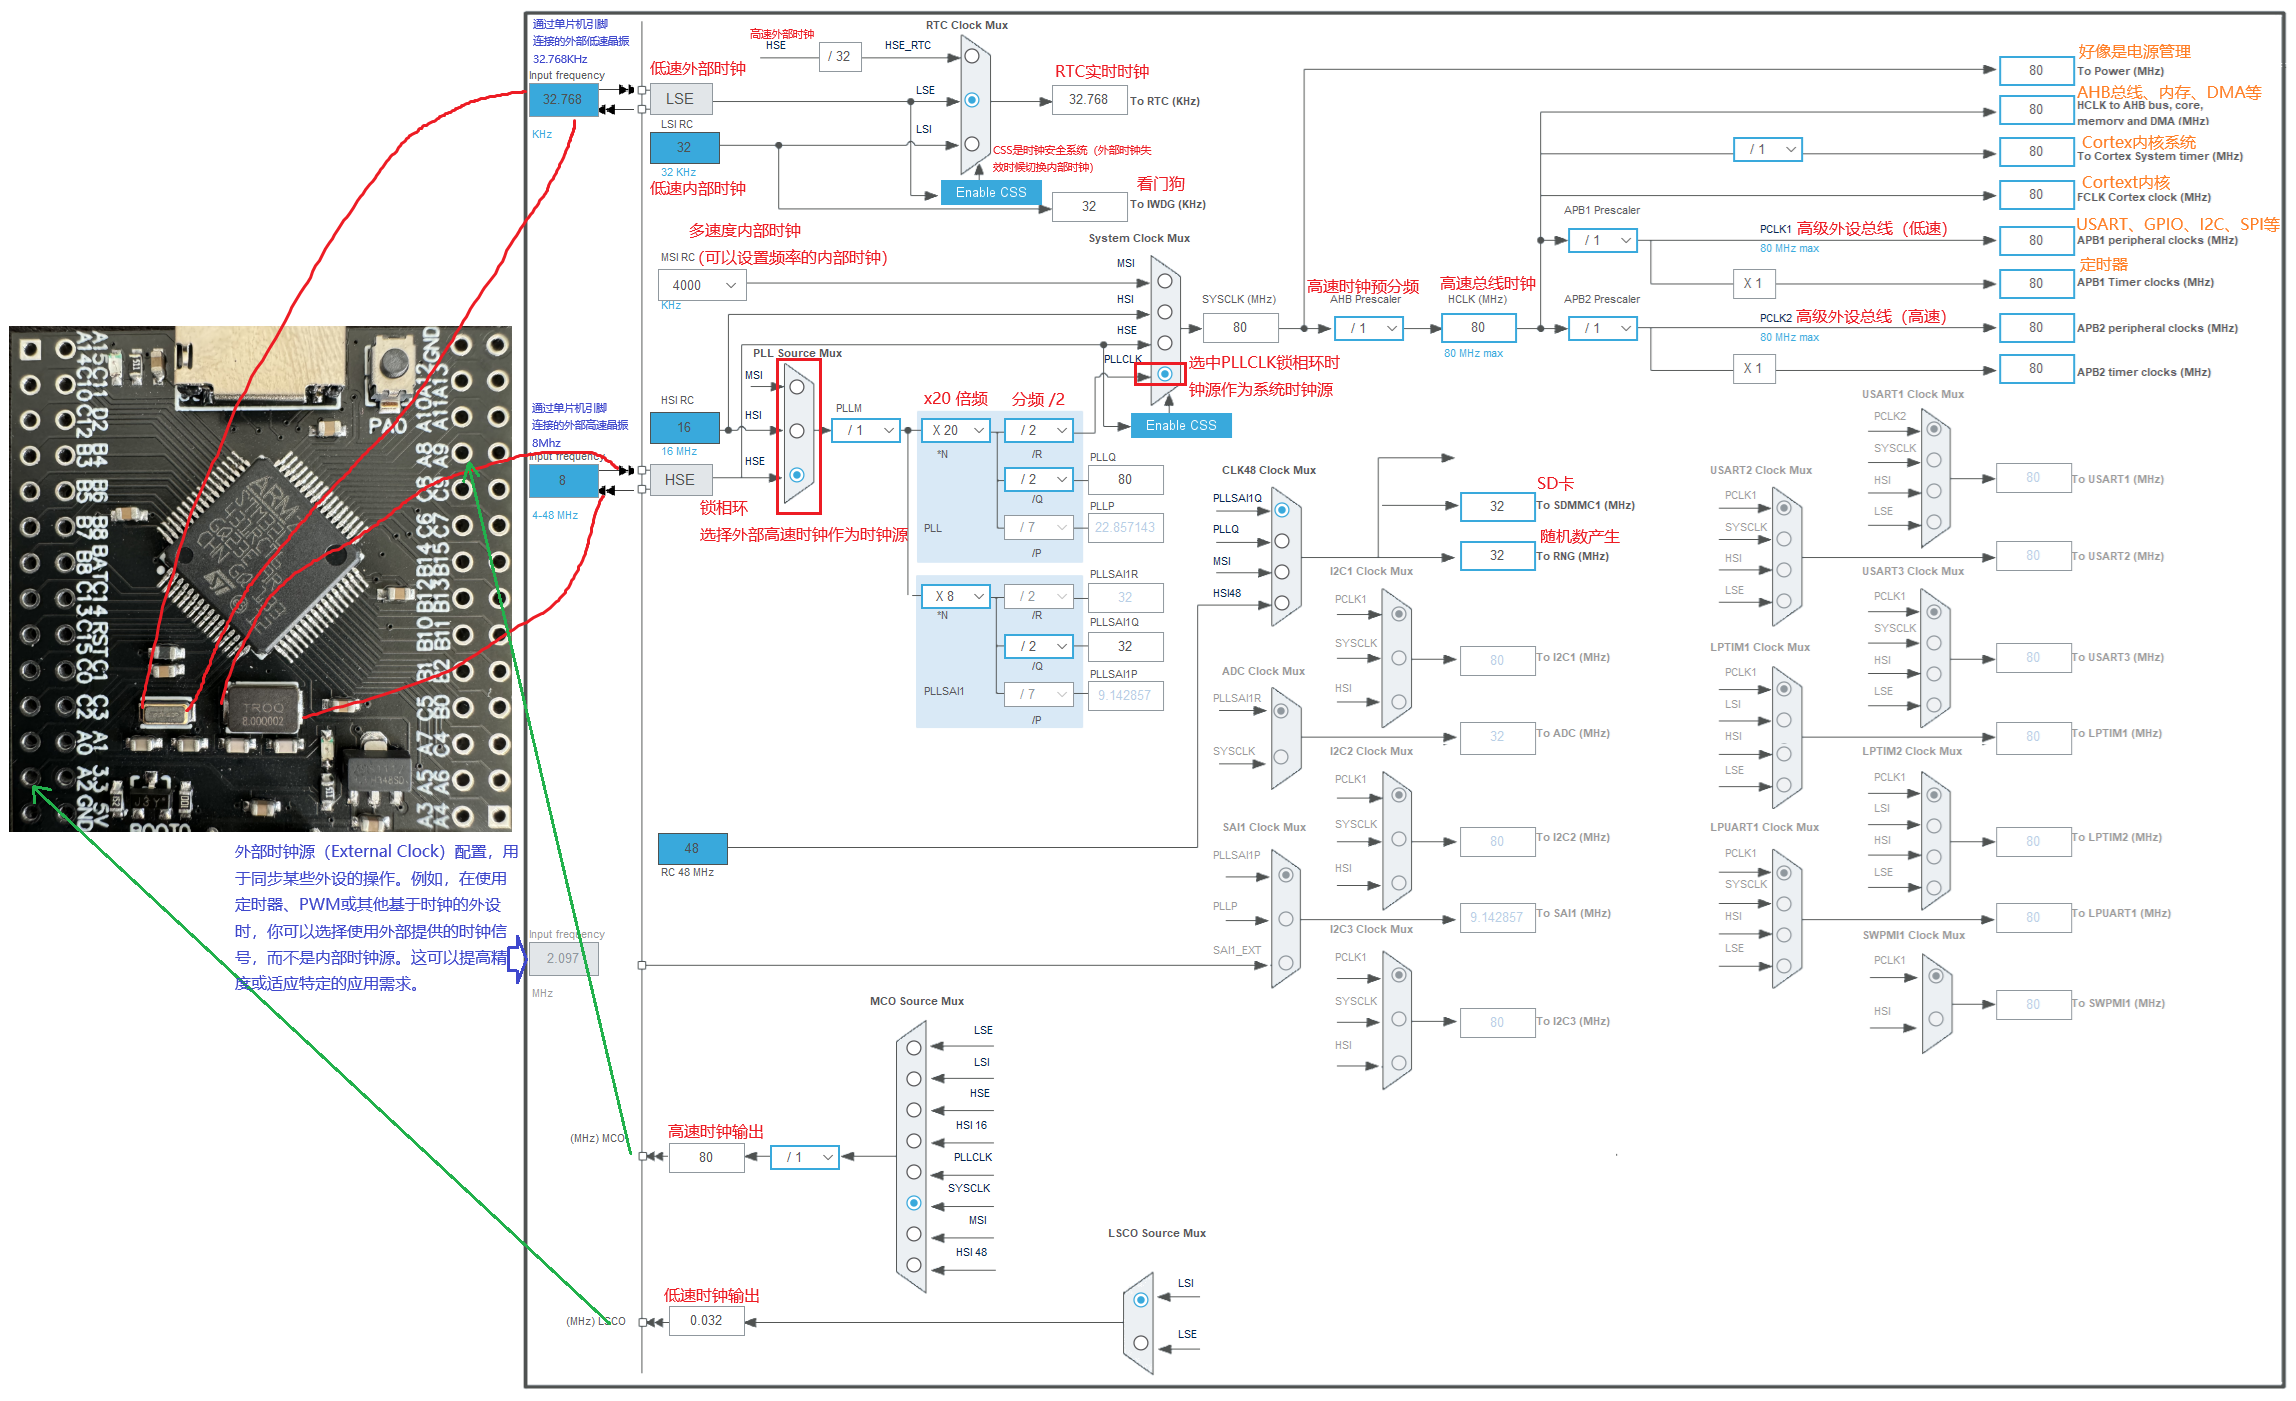Select LSE source in RTC Clock Mux

(x=971, y=100)
